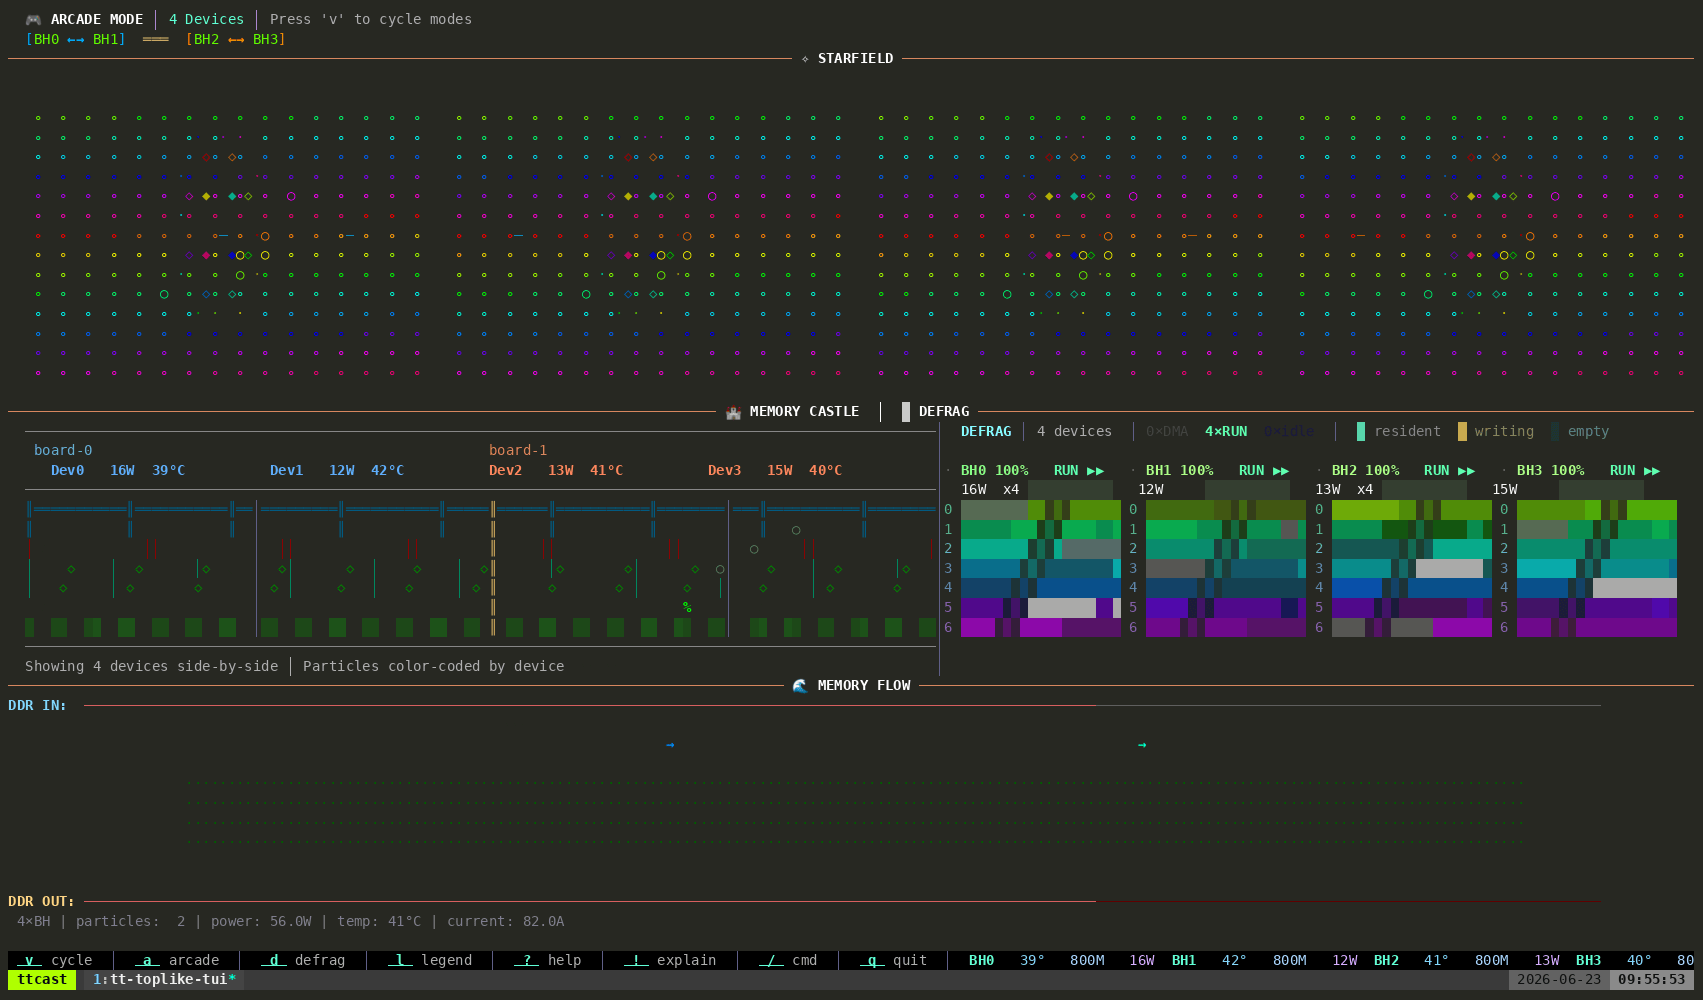Expand the board-0 device group
1703x1000 pixels.
(x=63, y=451)
